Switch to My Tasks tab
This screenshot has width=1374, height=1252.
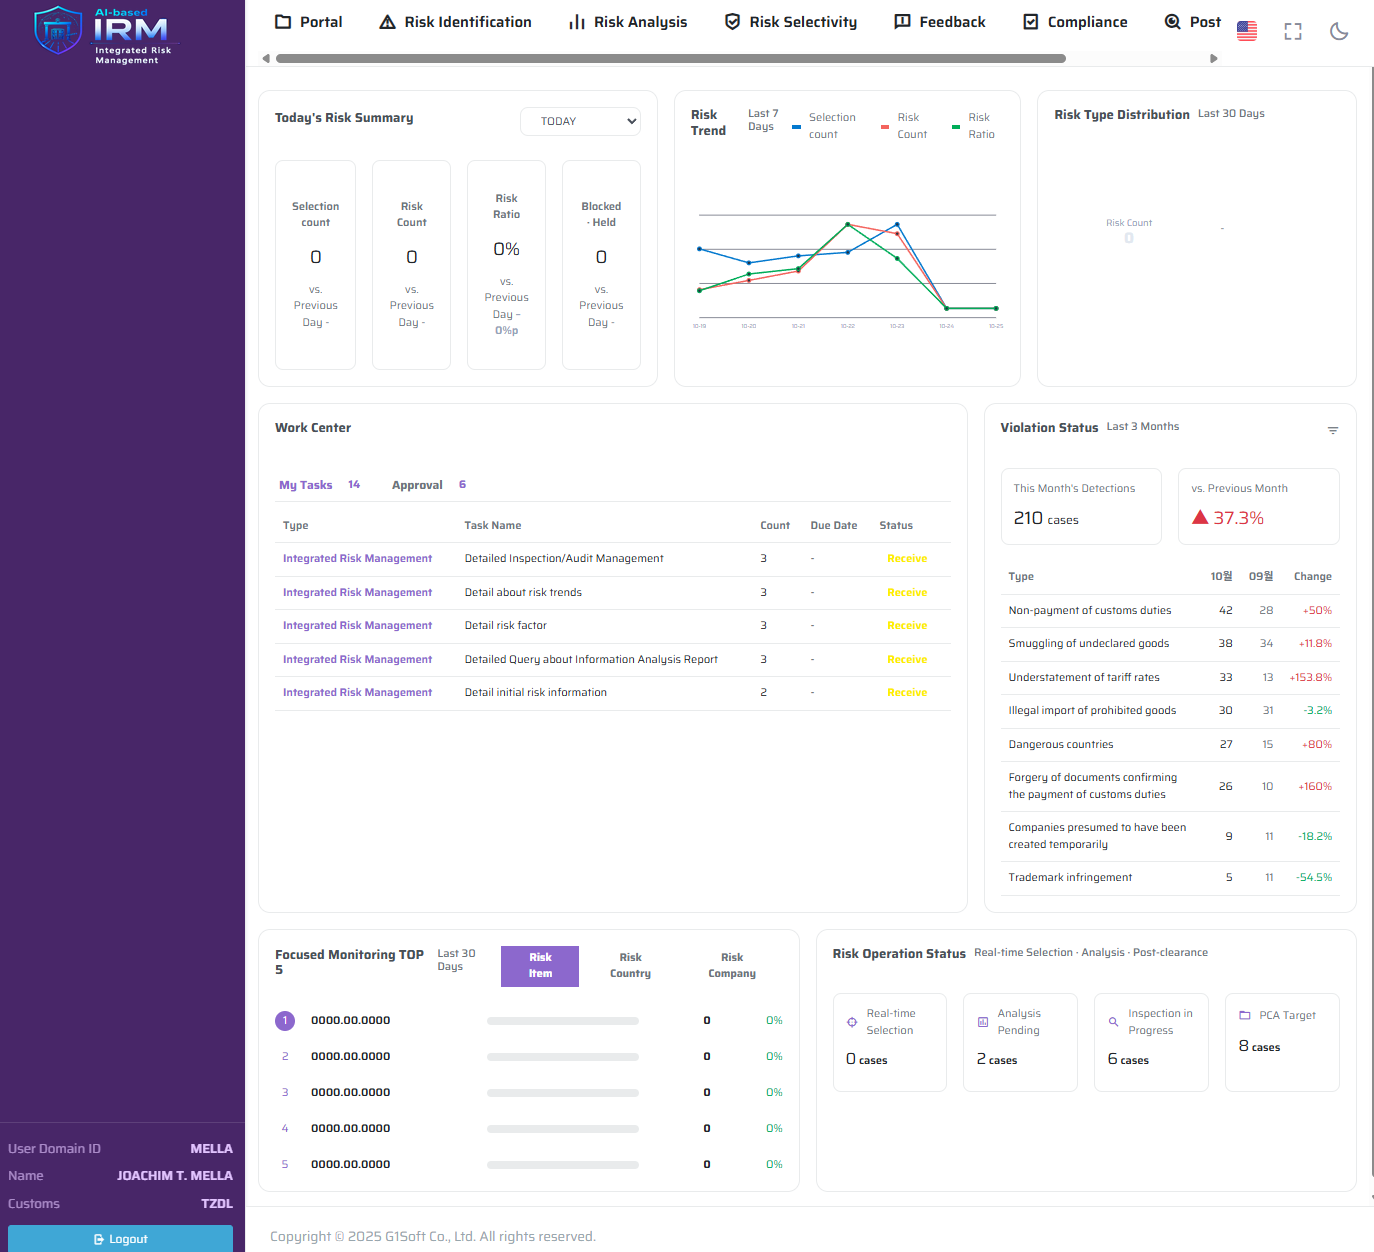click(x=319, y=485)
